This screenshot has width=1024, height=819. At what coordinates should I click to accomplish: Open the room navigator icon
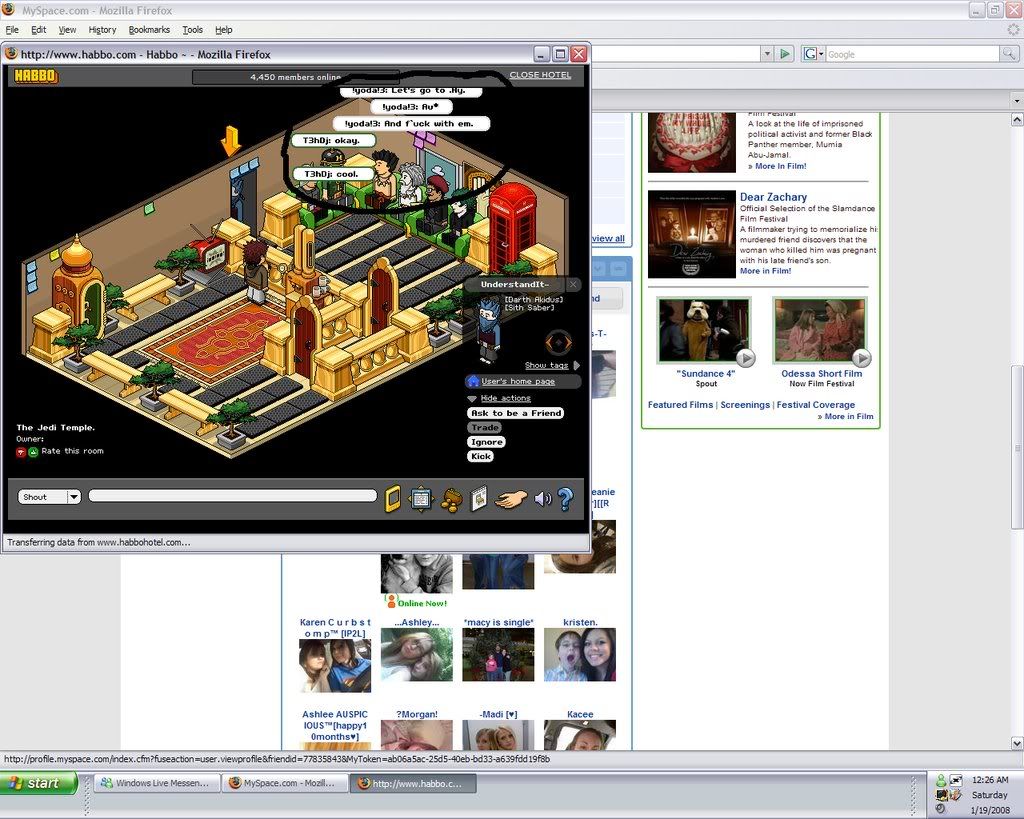point(421,498)
